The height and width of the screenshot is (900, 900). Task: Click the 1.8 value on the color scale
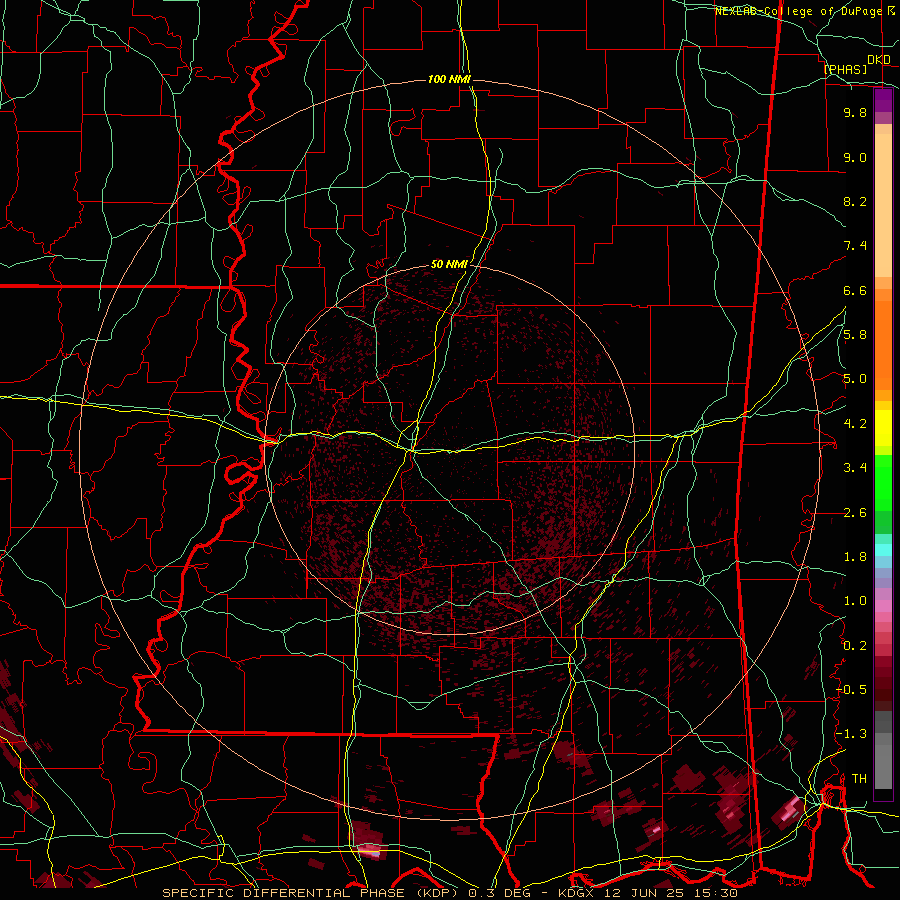tap(855, 557)
